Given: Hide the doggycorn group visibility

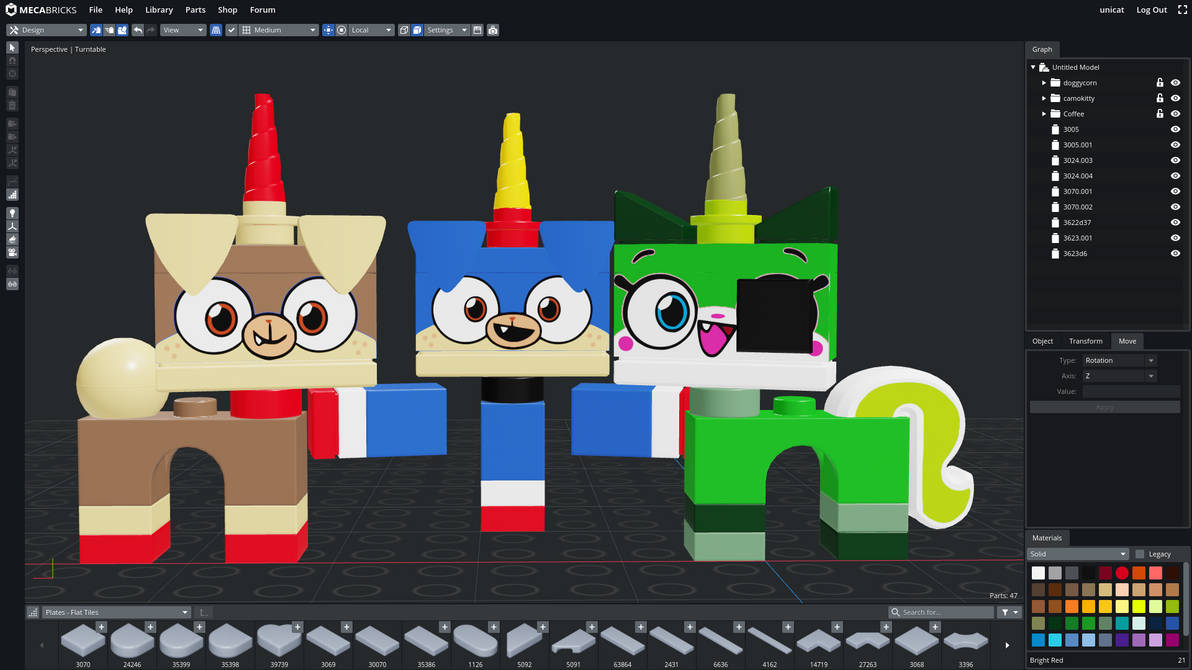Looking at the screenshot, I should (x=1175, y=82).
